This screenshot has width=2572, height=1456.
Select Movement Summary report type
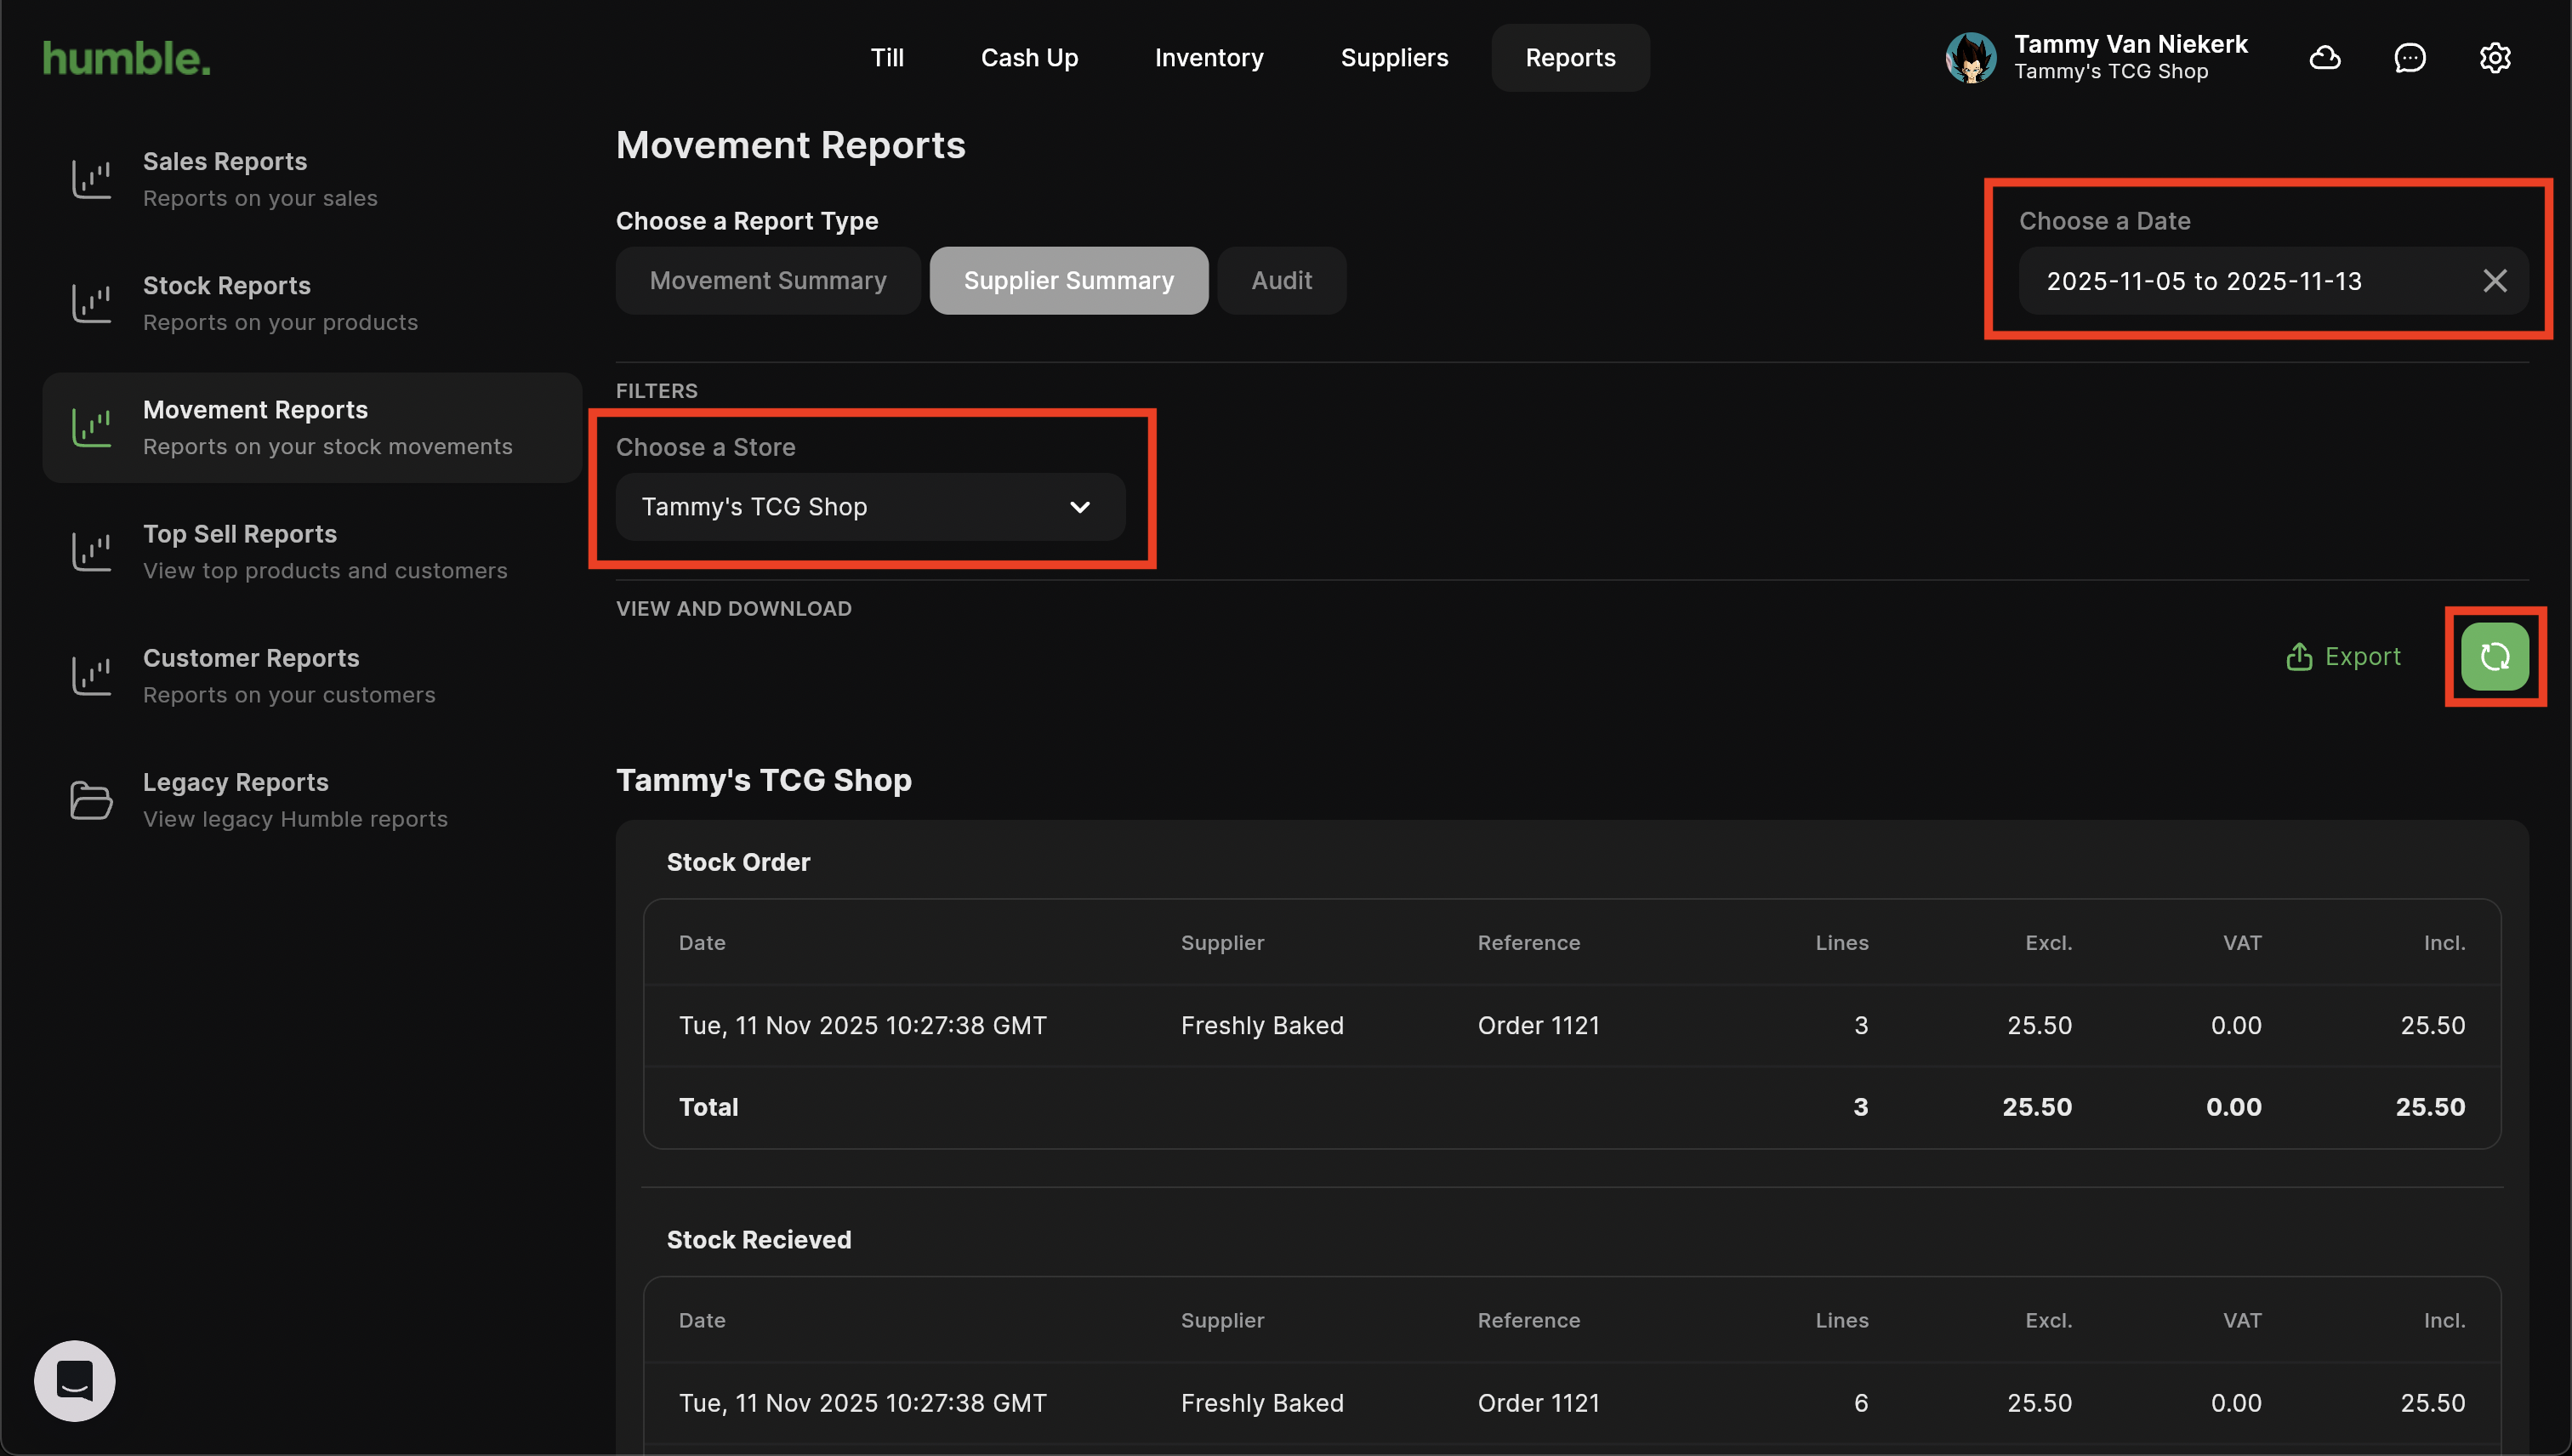pos(767,281)
